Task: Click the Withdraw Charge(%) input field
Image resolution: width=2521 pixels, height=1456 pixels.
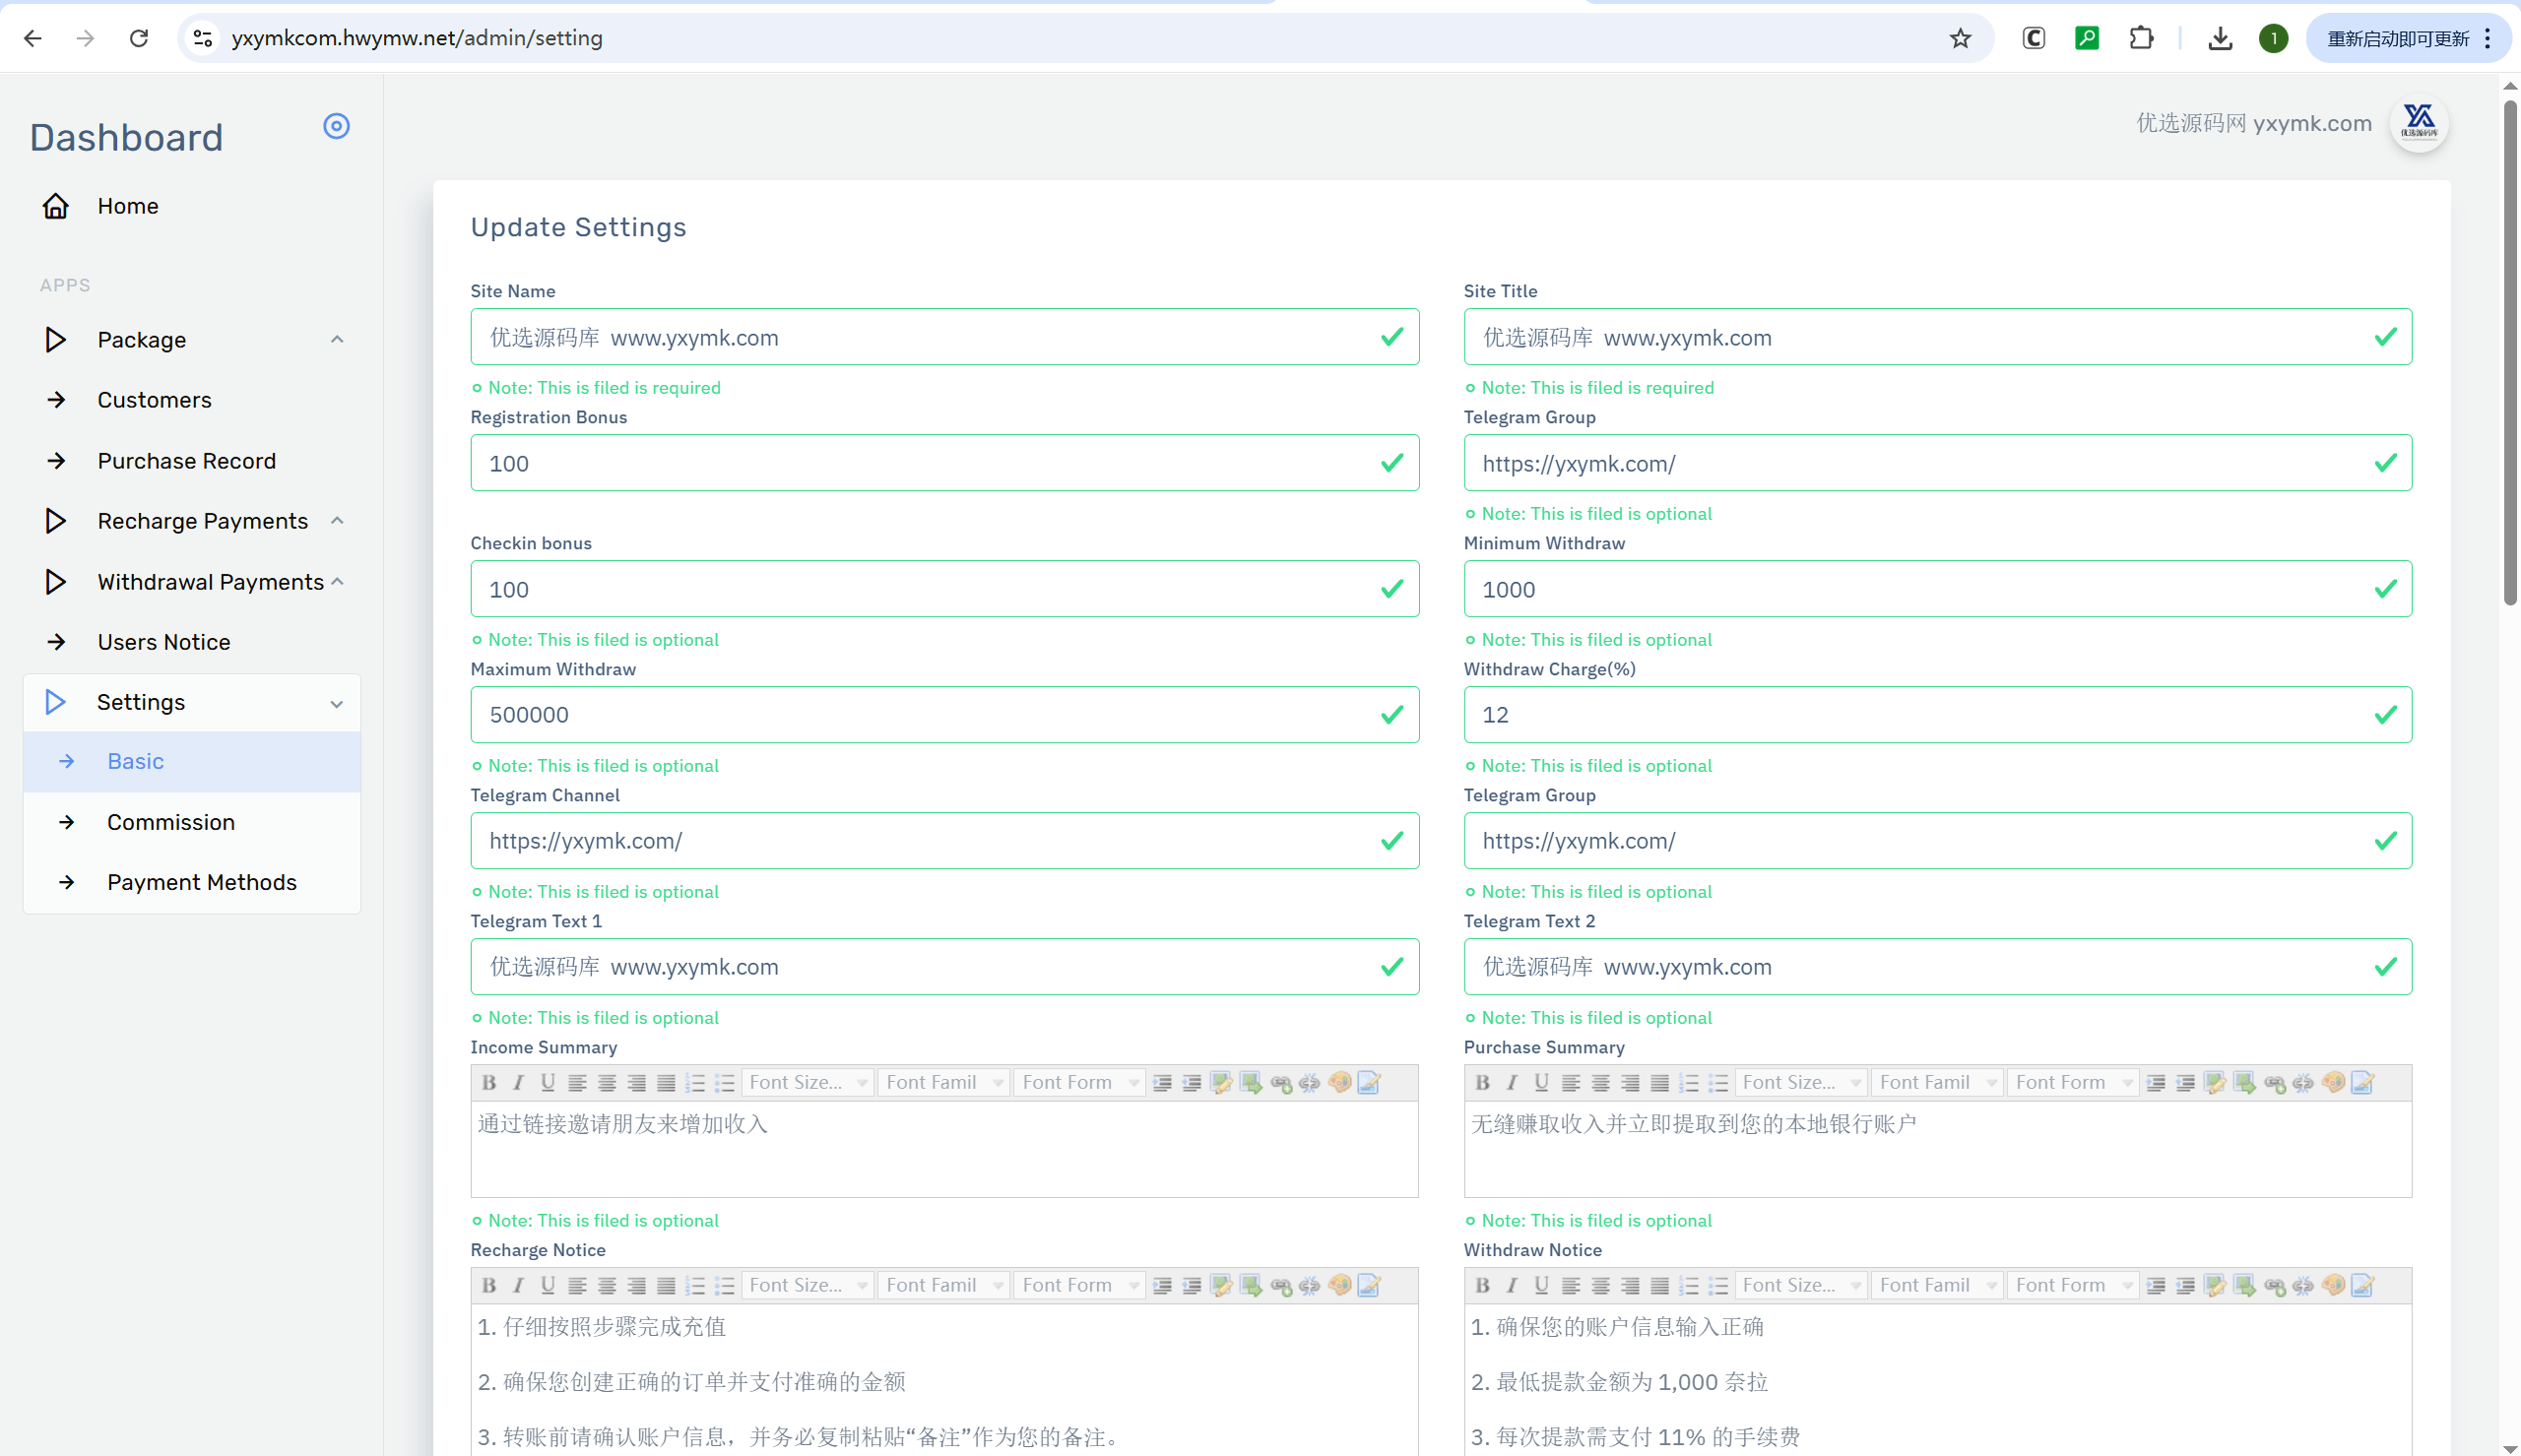Action: coord(1937,714)
